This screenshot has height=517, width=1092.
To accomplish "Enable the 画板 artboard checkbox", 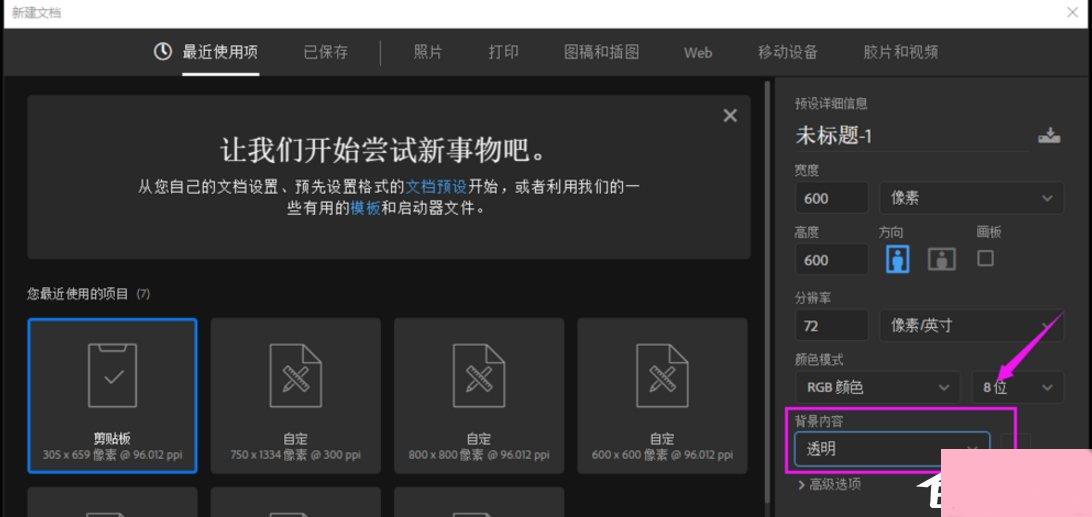I will click(x=985, y=258).
